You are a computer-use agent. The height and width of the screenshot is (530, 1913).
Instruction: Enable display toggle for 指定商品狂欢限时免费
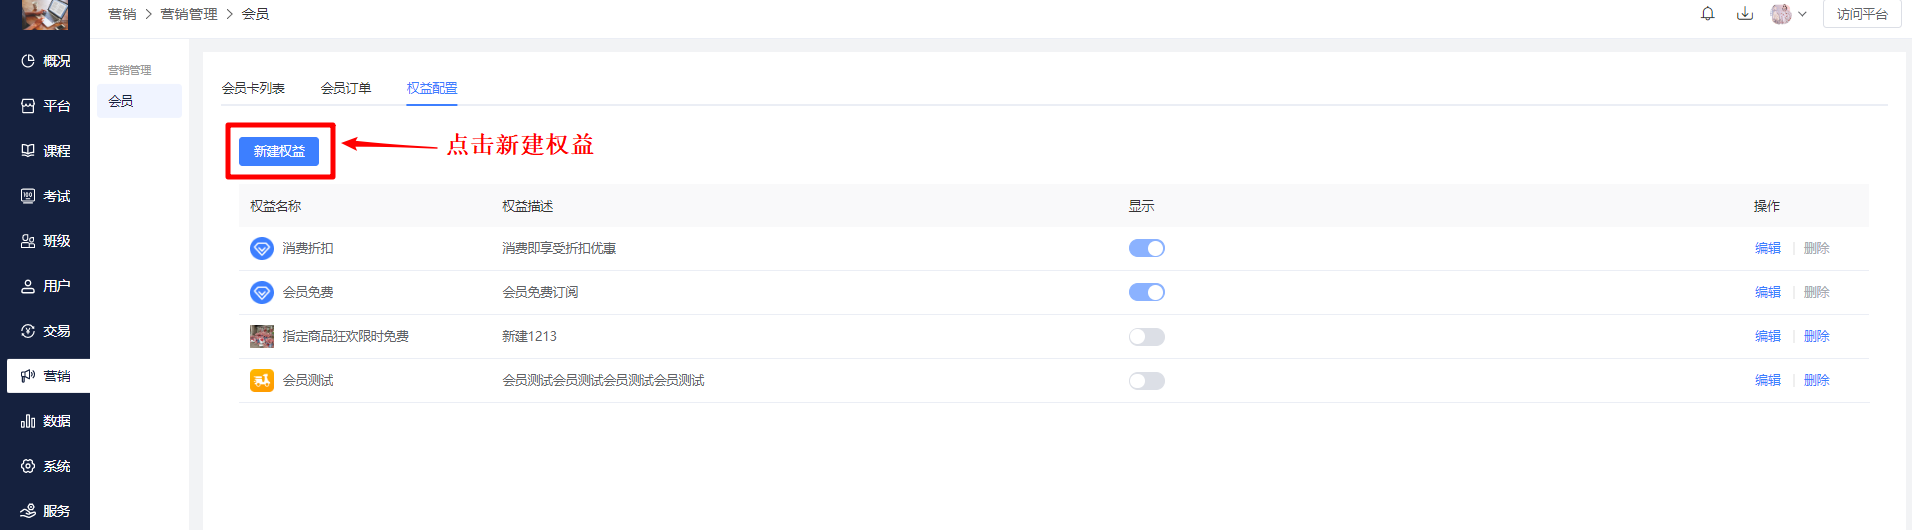click(1147, 337)
